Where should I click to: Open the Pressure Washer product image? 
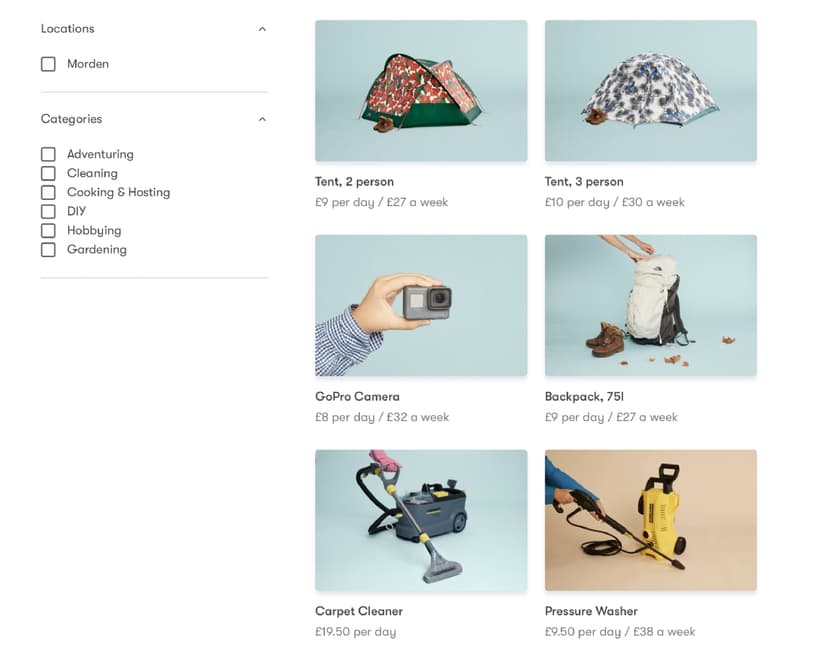650,520
